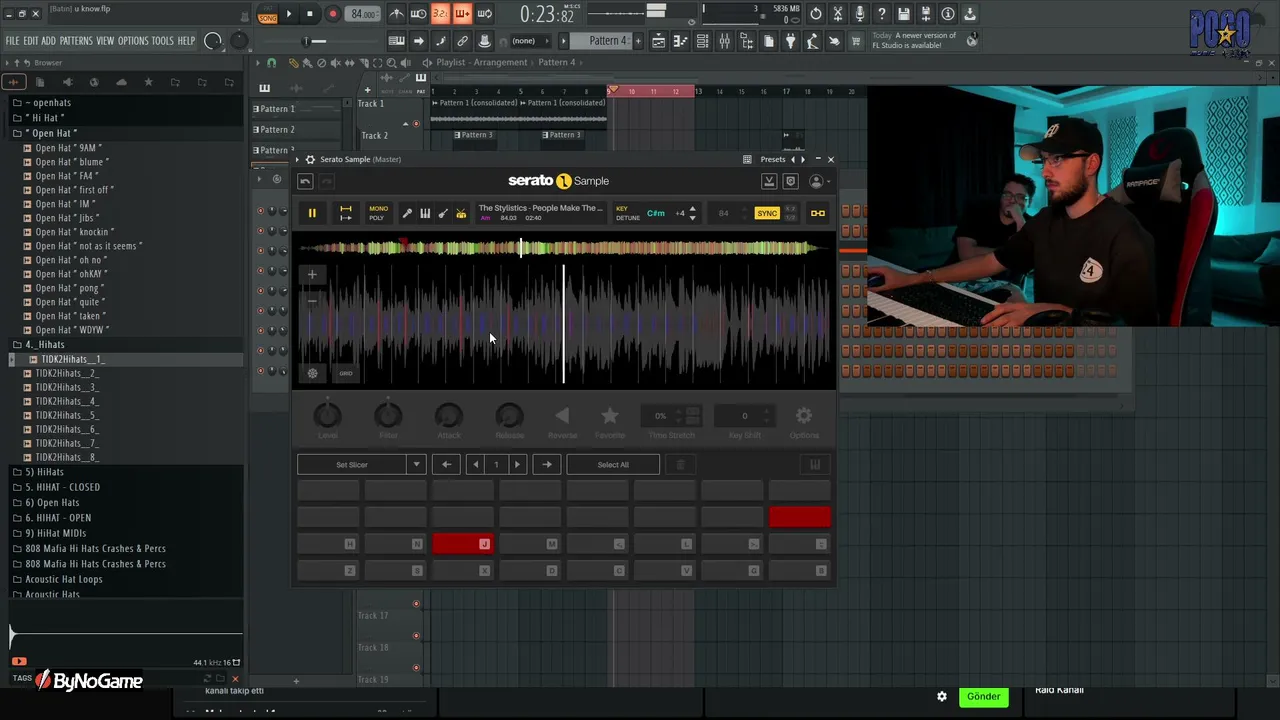Click the red highlighted pad labeled J
1280x720 pixels.
click(462, 543)
